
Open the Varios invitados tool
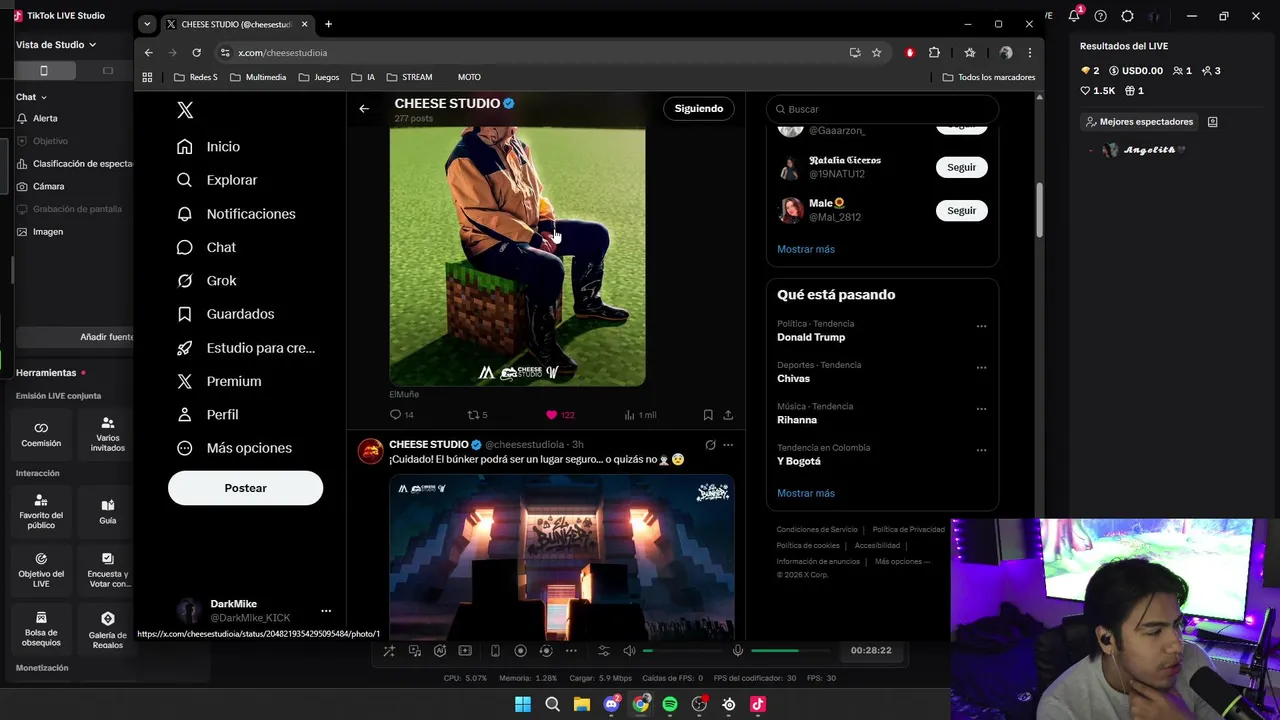(x=107, y=434)
